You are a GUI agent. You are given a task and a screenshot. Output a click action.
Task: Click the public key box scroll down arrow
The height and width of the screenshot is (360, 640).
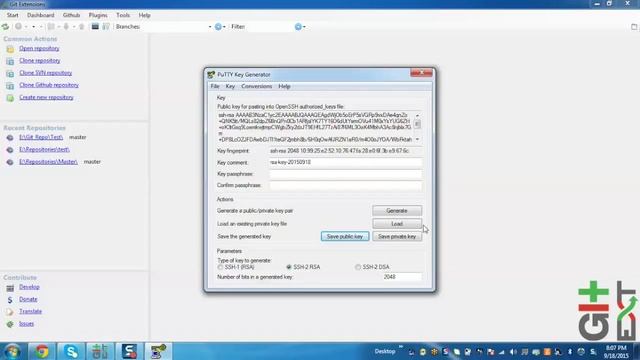417,140
